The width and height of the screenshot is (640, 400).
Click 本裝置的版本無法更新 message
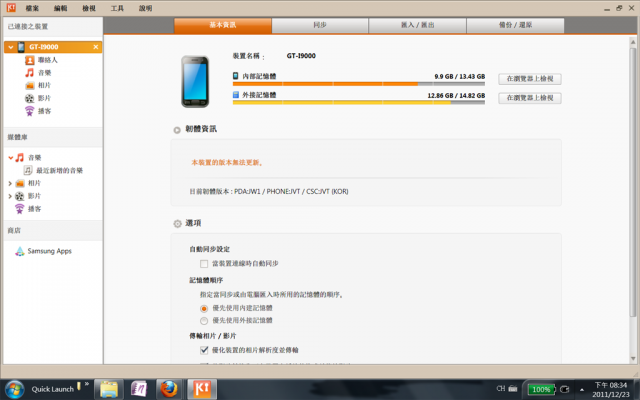point(227,163)
